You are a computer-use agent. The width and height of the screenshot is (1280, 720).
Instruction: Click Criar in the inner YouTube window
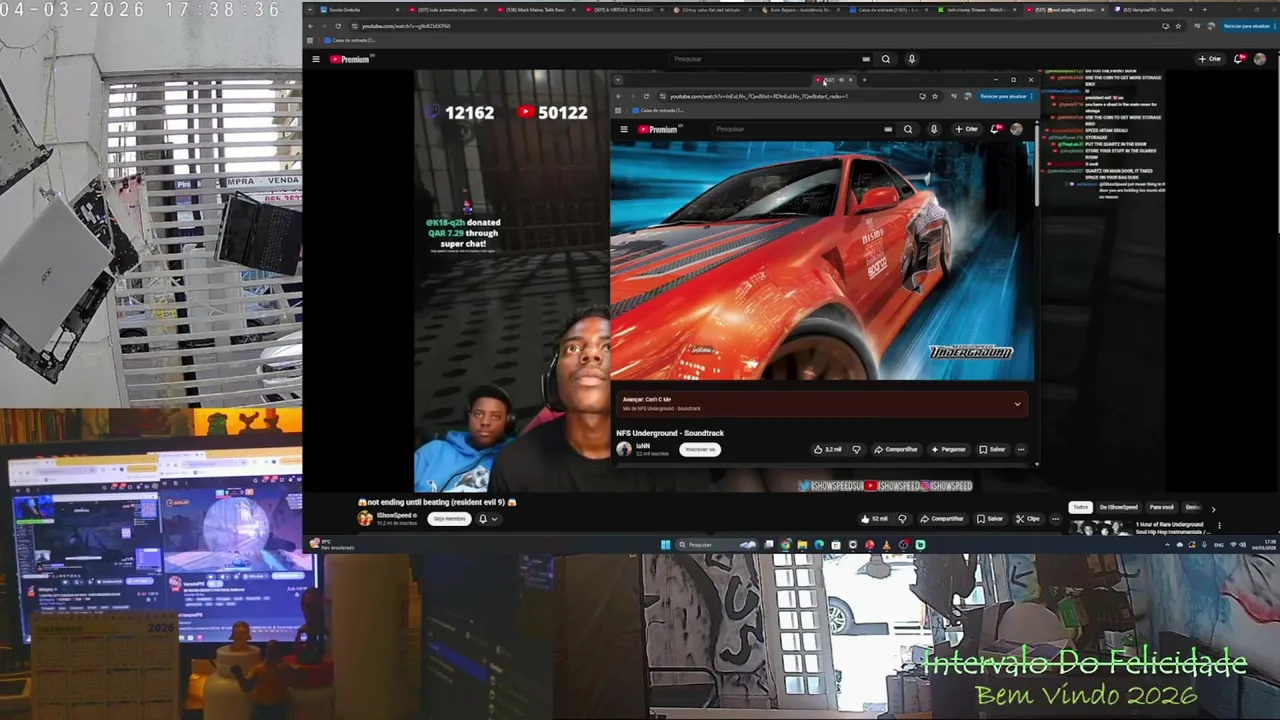[966, 129]
